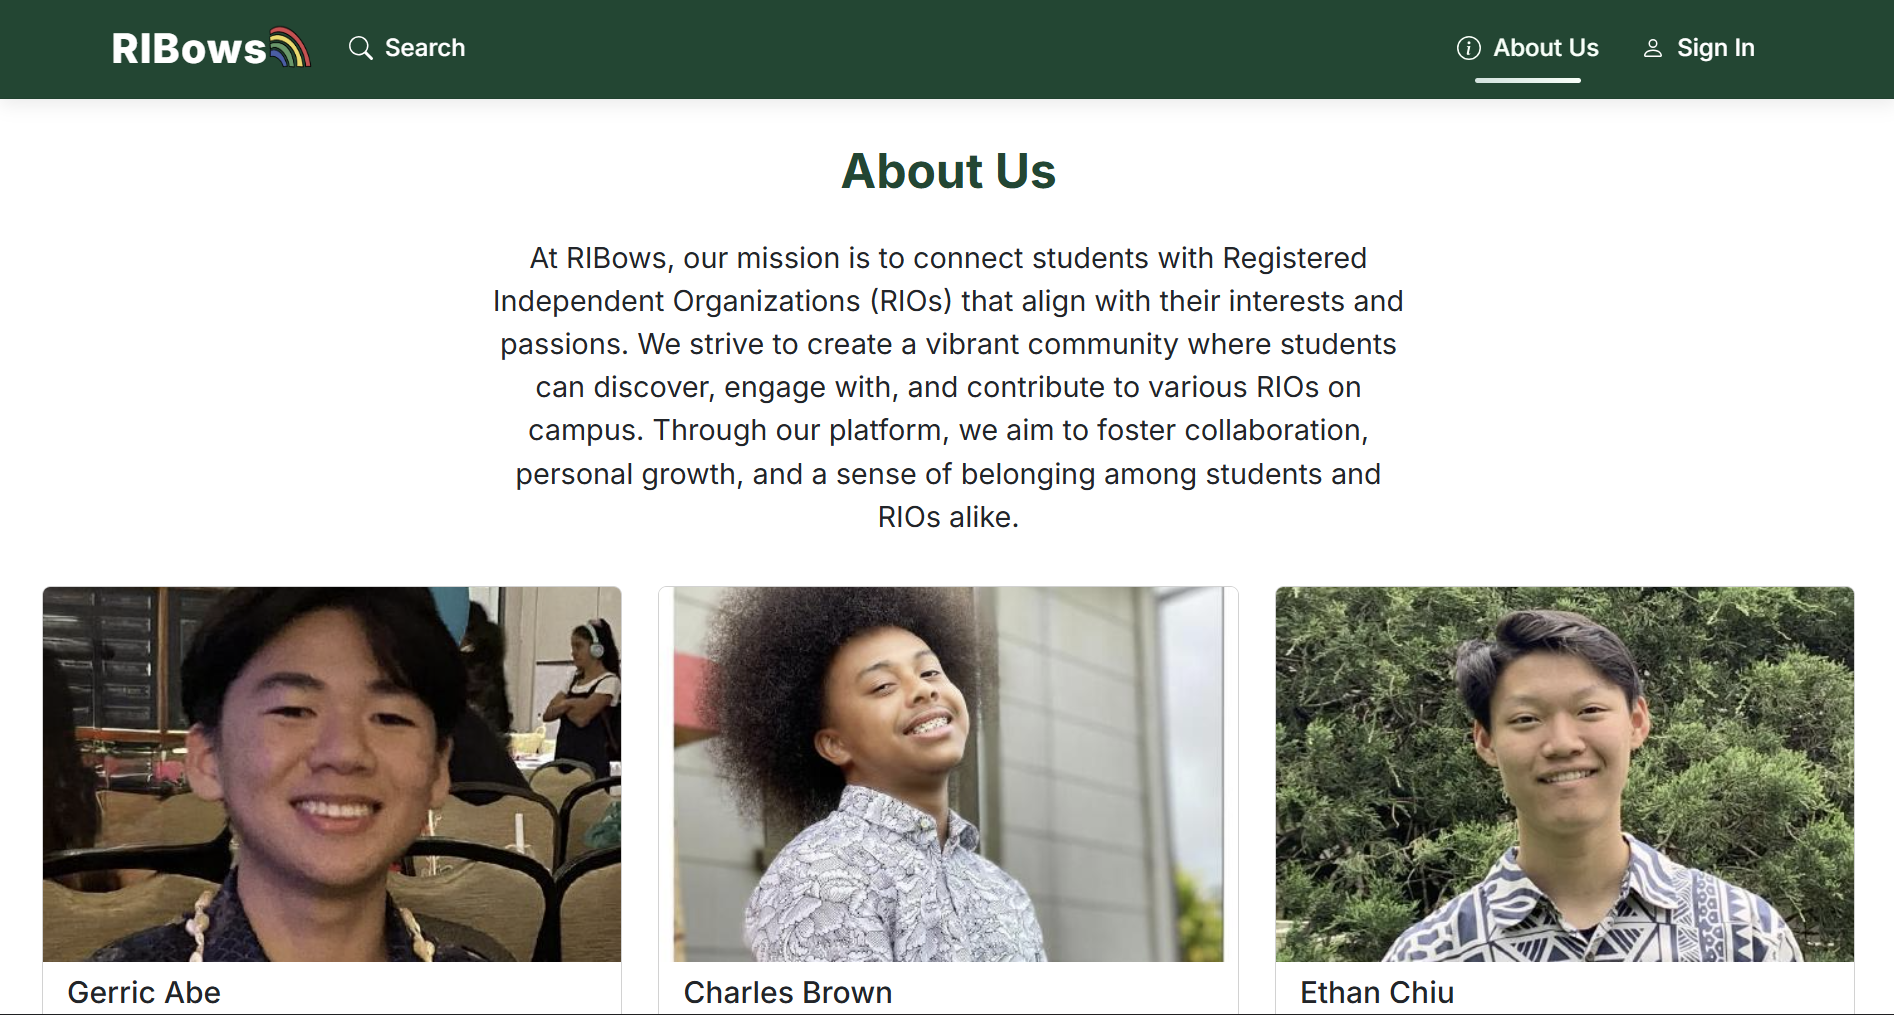Viewport: 1894px width, 1015px height.
Task: Click the white underline below About Us tab
Action: coord(1527,80)
